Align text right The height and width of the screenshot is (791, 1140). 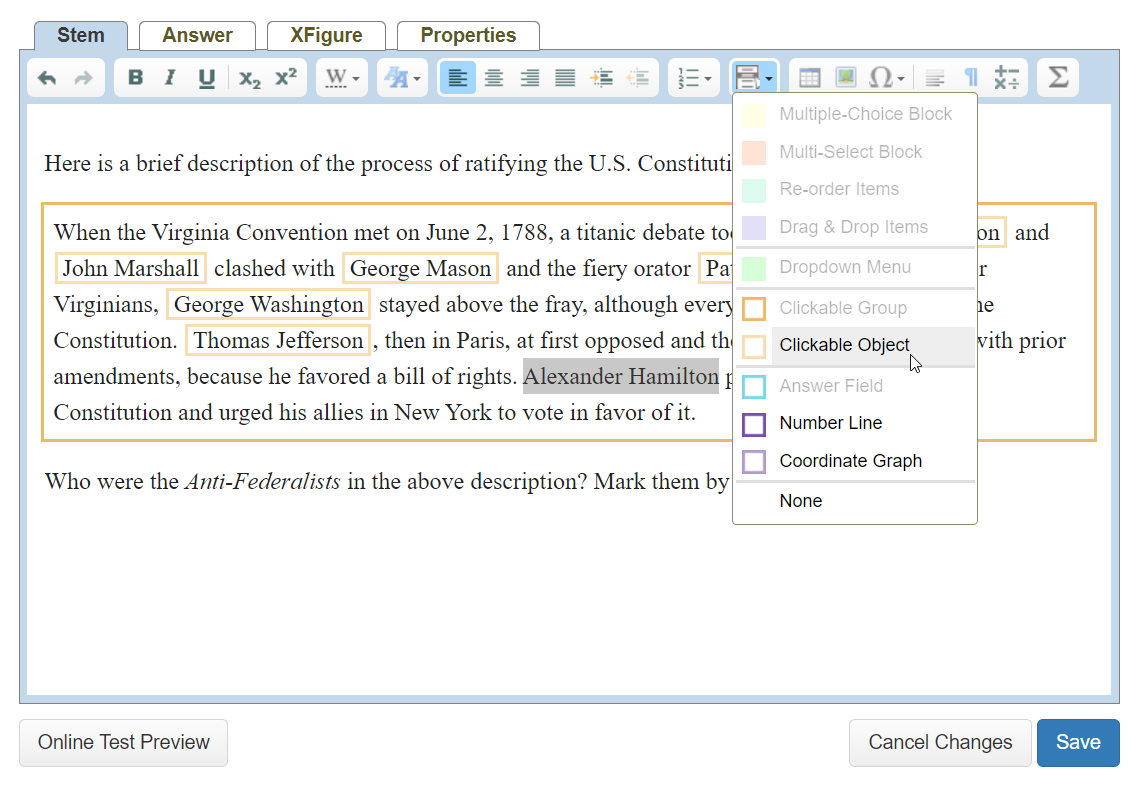529,78
